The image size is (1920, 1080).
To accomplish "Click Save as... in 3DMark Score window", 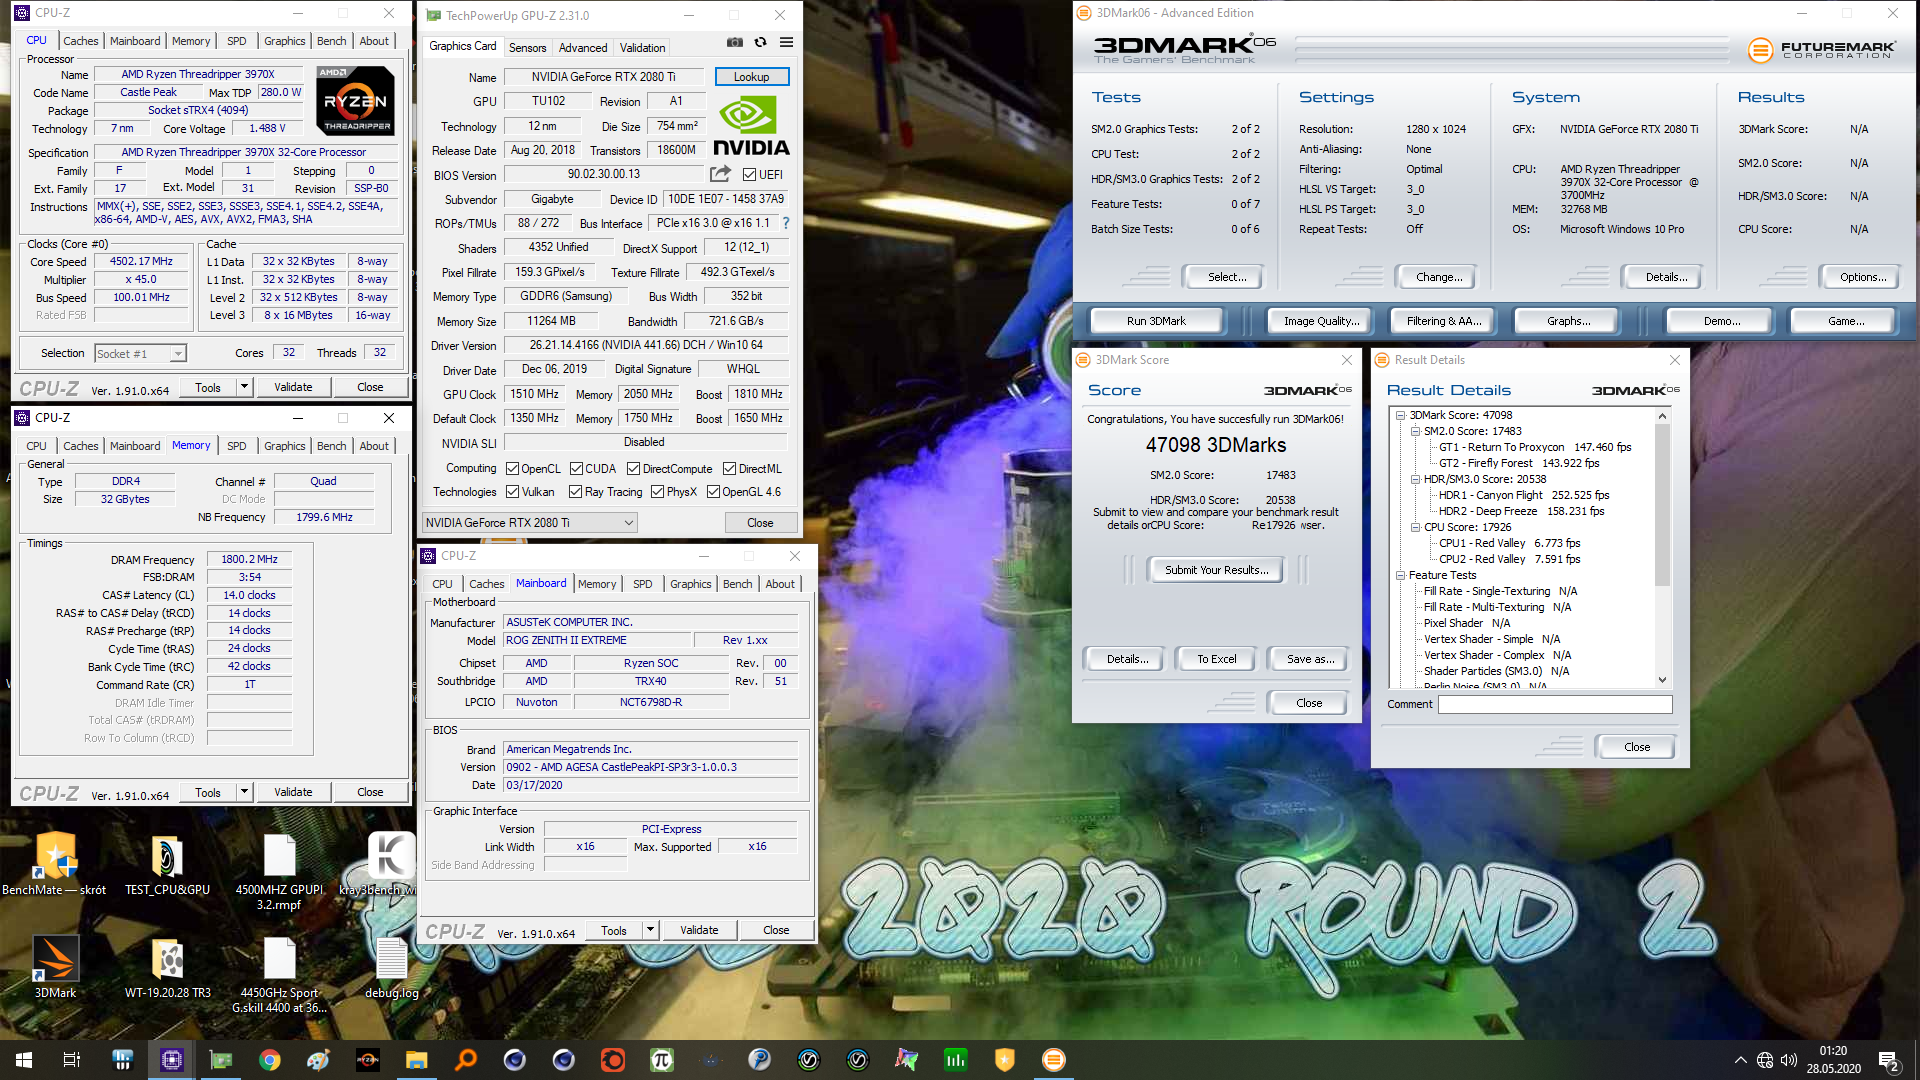I will click(1310, 659).
